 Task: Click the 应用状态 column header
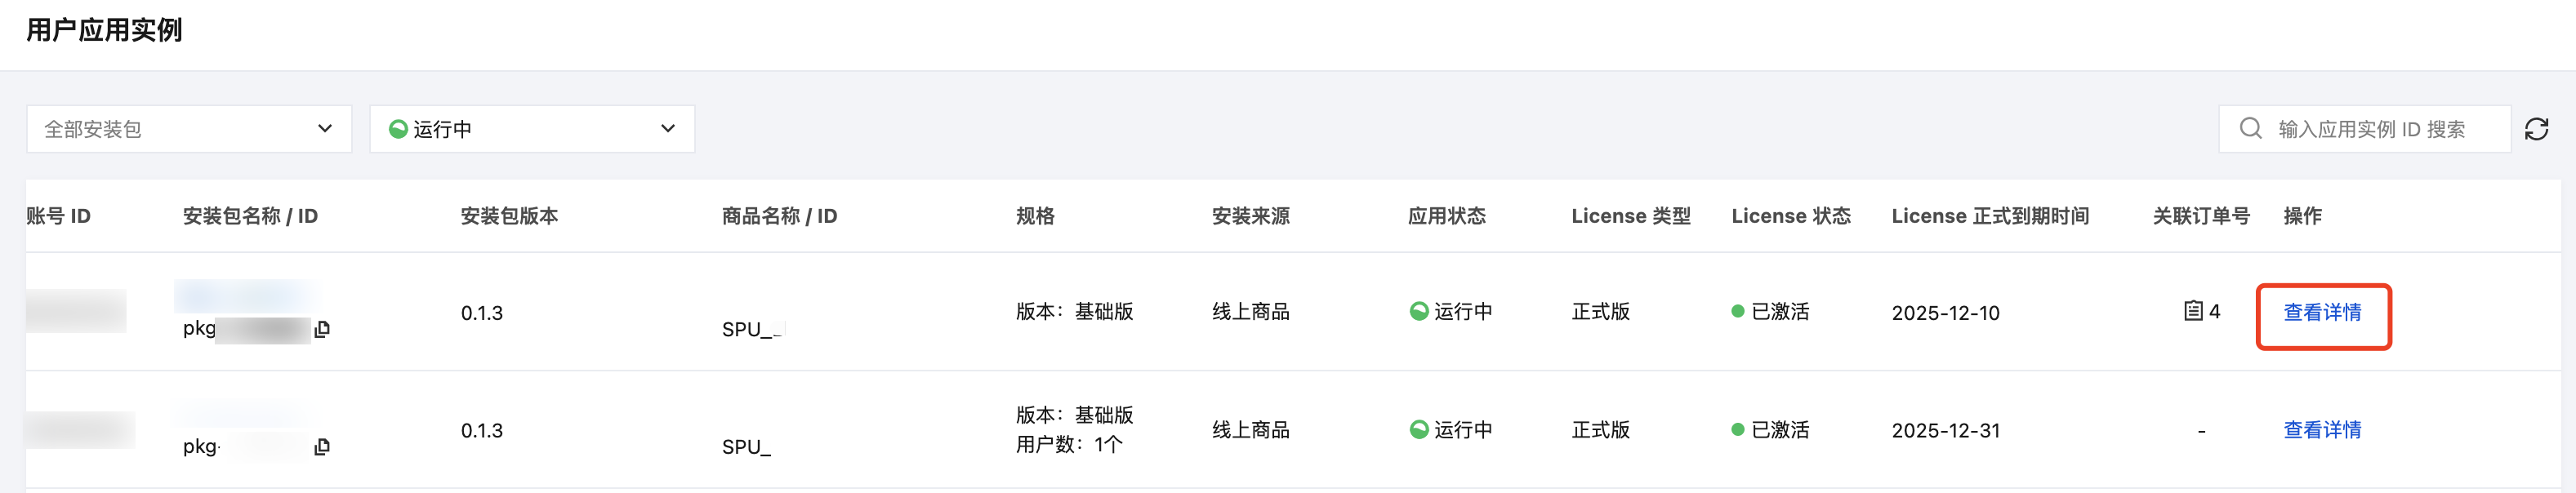click(x=1446, y=216)
